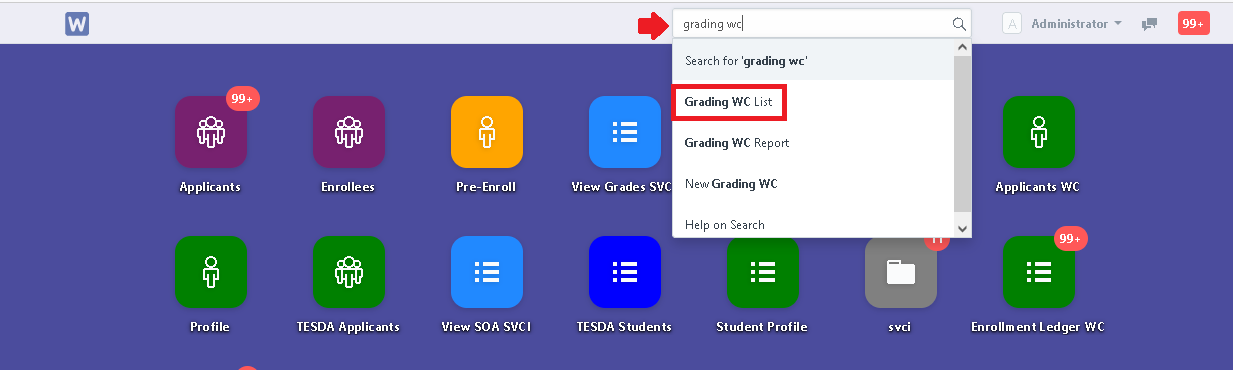This screenshot has width=1233, height=370.
Task: Click the Student Profile label text
Action: 762,327
